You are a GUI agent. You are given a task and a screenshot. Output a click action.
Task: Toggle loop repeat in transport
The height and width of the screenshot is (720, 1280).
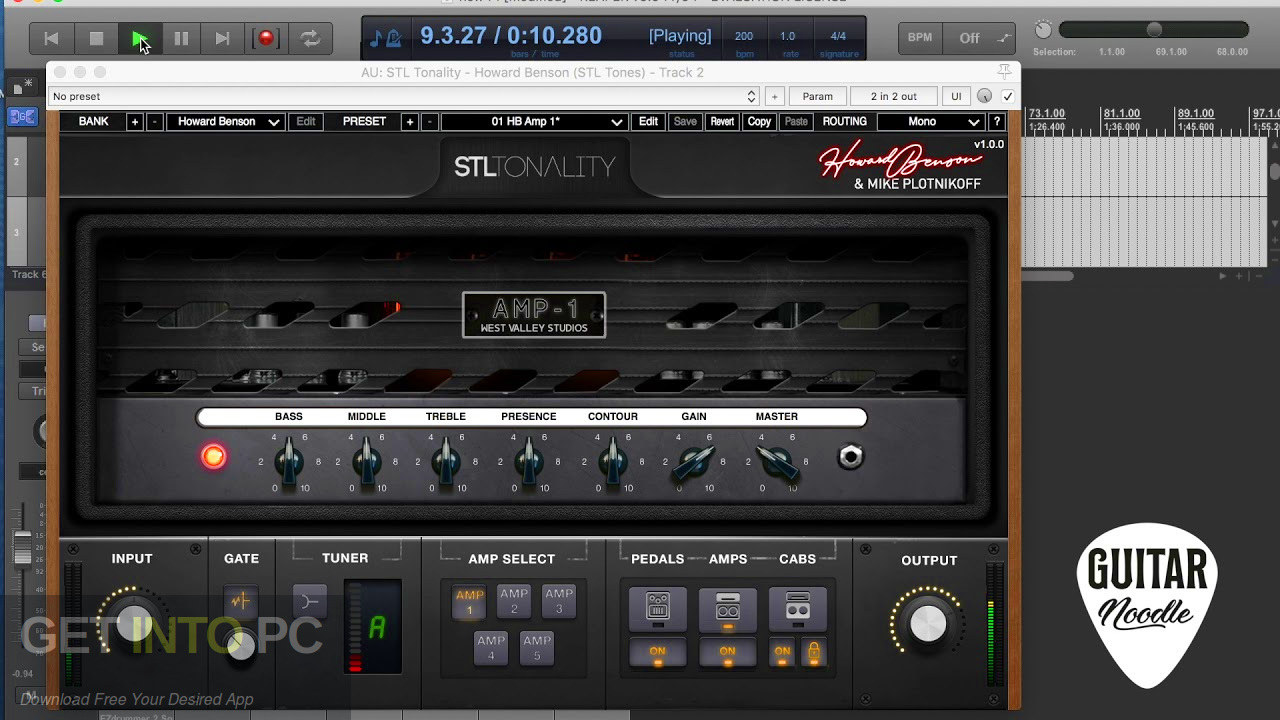(x=311, y=39)
